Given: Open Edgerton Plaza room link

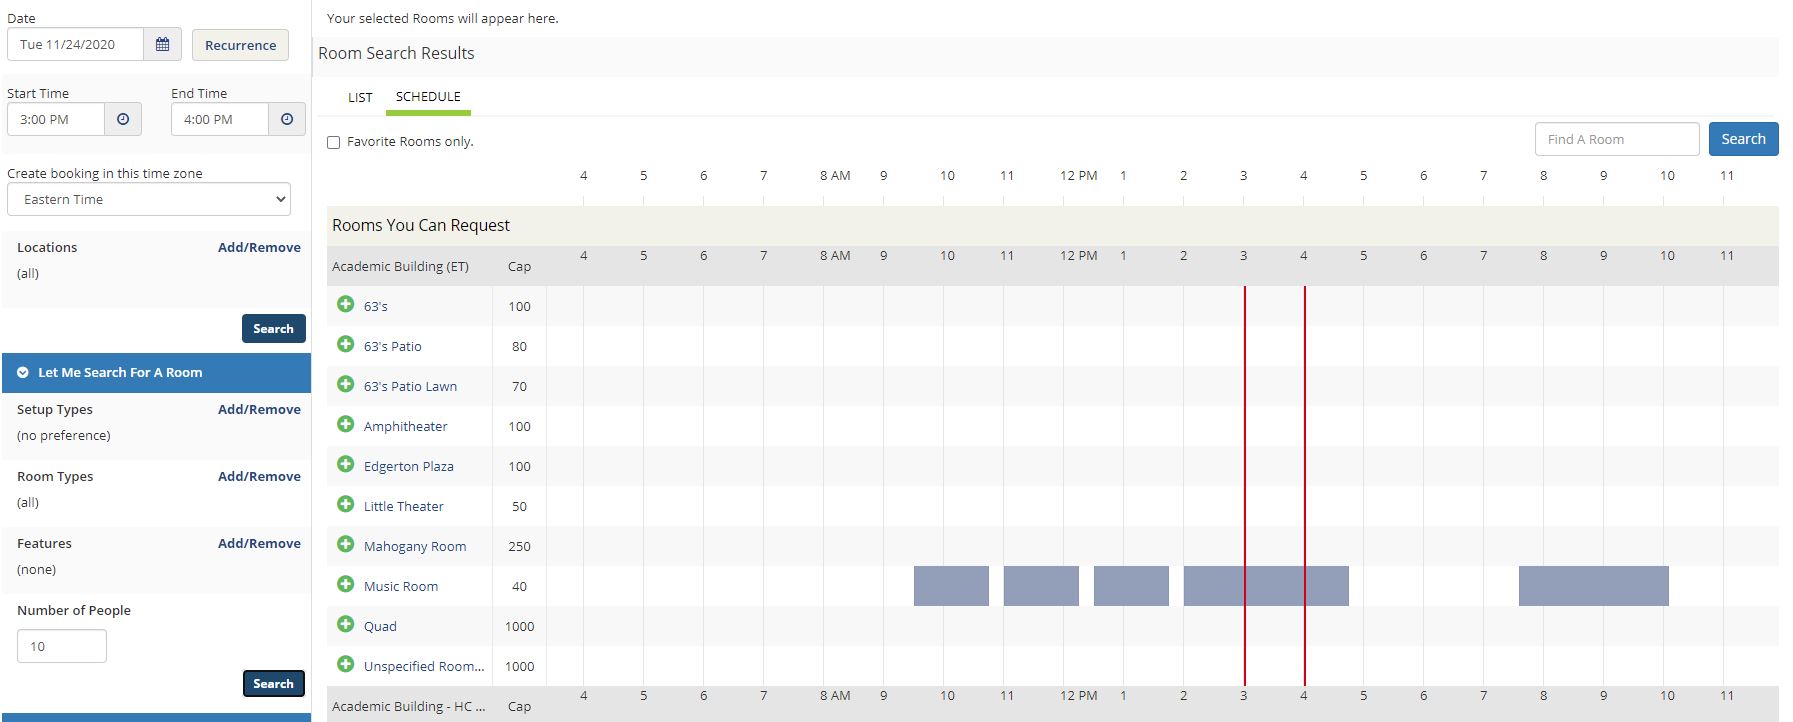Looking at the screenshot, I should [x=409, y=466].
